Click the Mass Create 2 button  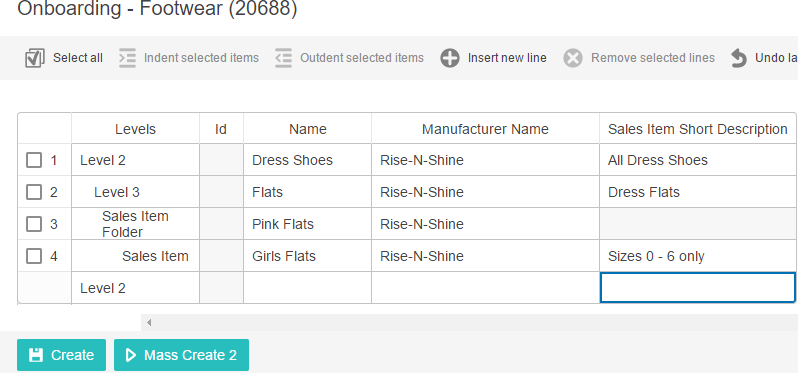181,355
